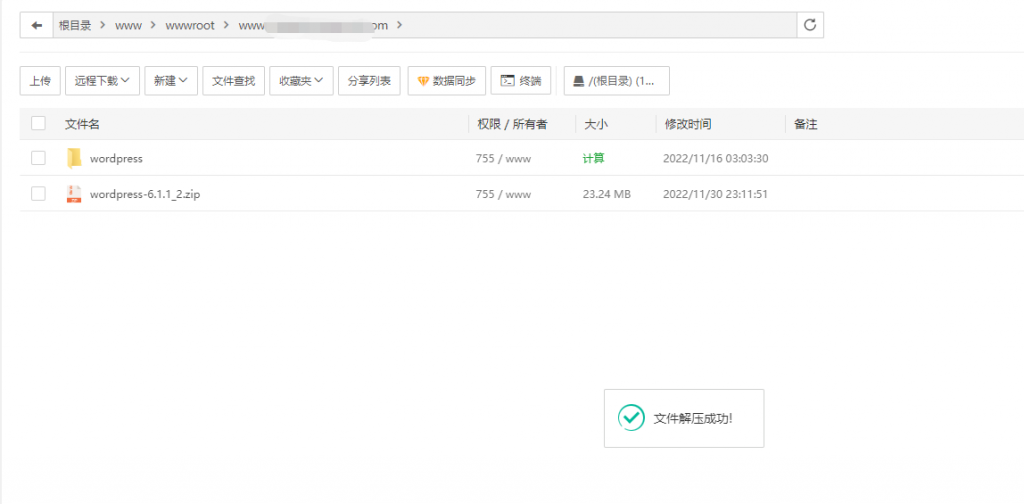This screenshot has width=1024, height=504.
Task: Open the wordpress folder icon
Action: coord(74,158)
